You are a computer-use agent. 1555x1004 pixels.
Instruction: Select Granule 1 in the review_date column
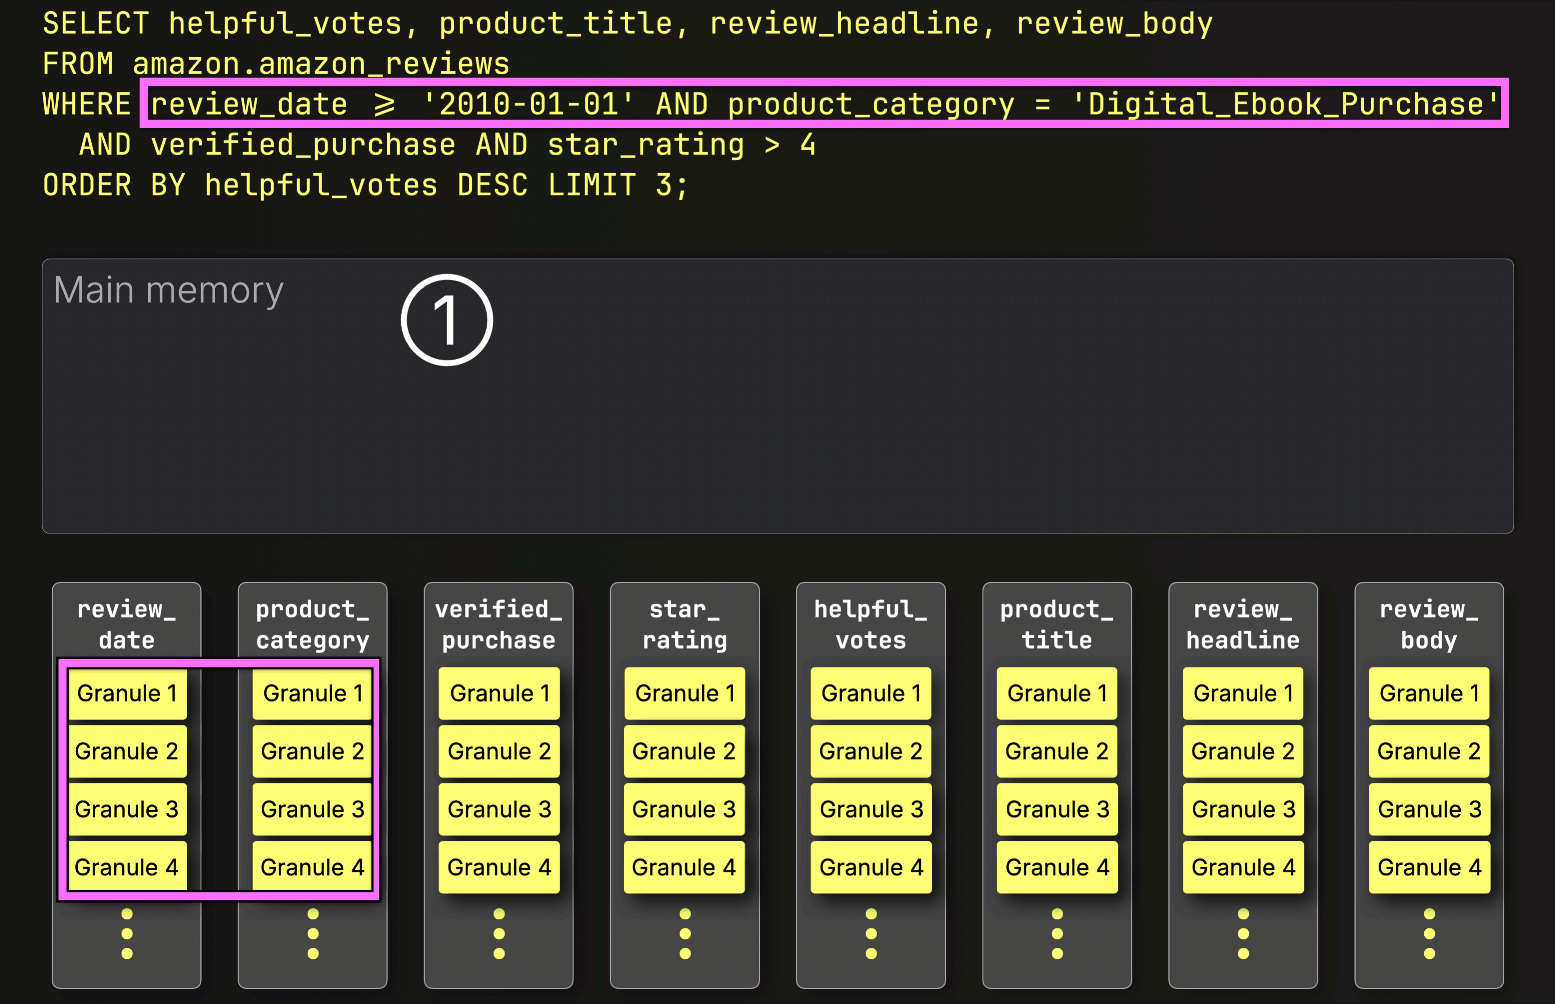tap(127, 694)
